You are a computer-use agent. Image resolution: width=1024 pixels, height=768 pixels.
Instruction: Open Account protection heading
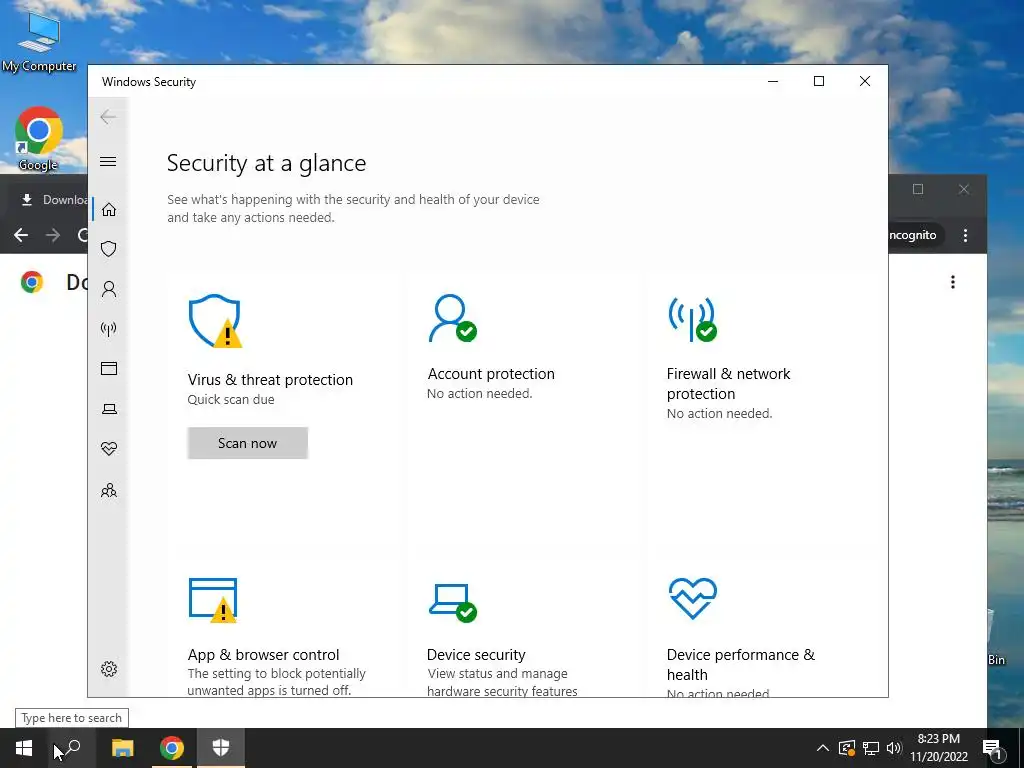point(491,374)
